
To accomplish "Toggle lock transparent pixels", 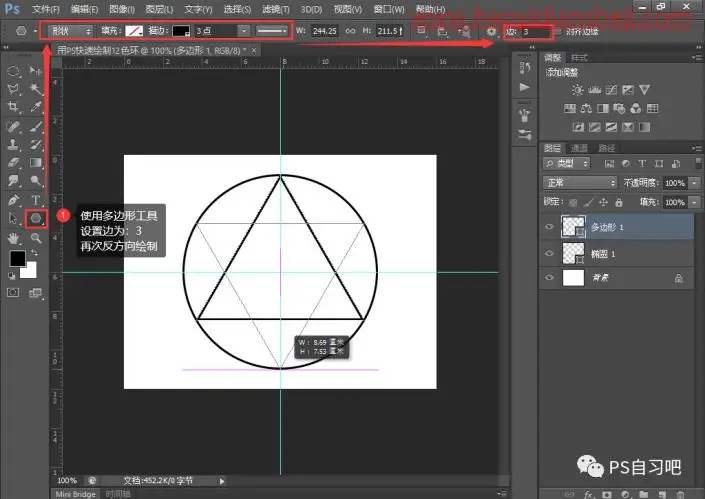I will pyautogui.click(x=573, y=203).
